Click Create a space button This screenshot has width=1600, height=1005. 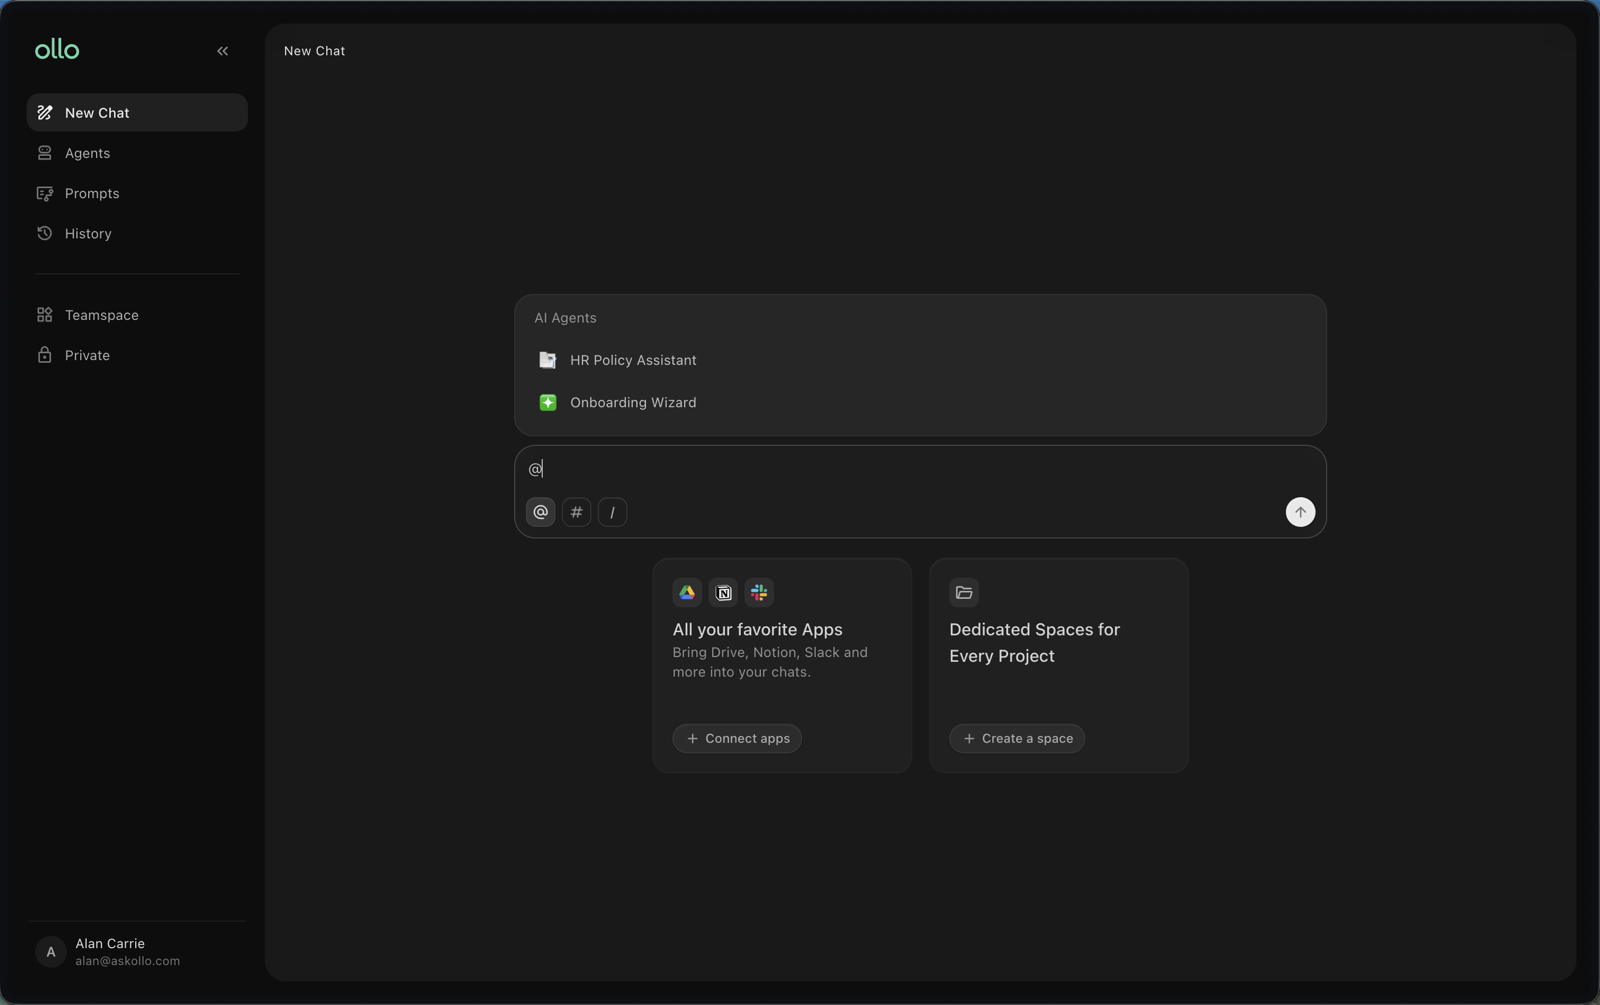(x=1017, y=738)
